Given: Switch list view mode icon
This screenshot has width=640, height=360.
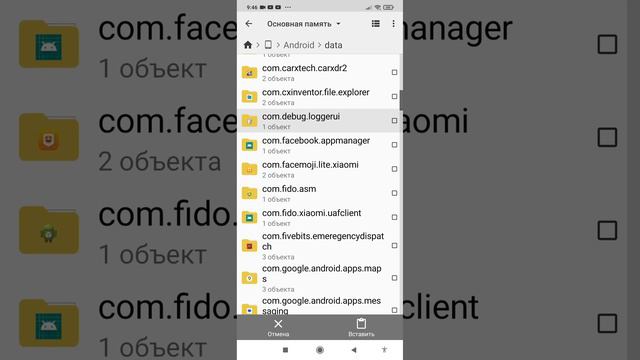Looking at the screenshot, I should coord(376,24).
